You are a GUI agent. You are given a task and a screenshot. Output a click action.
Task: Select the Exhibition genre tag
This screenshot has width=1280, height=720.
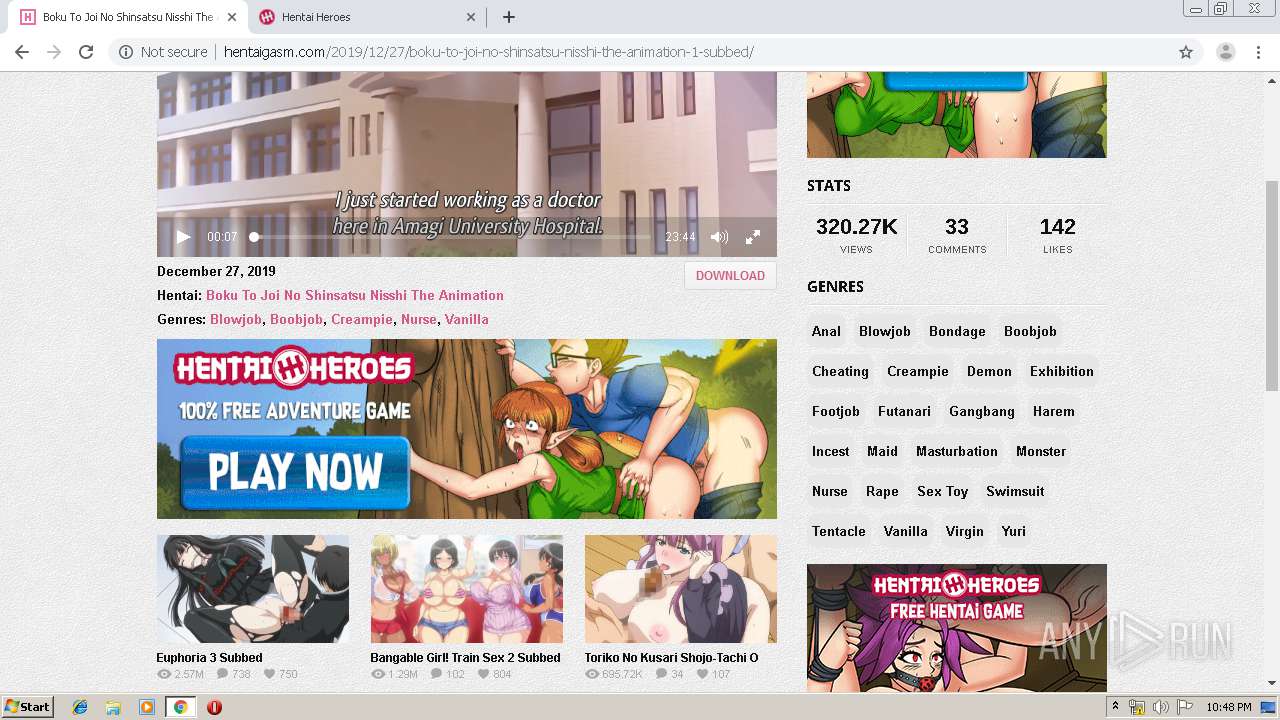point(1062,371)
